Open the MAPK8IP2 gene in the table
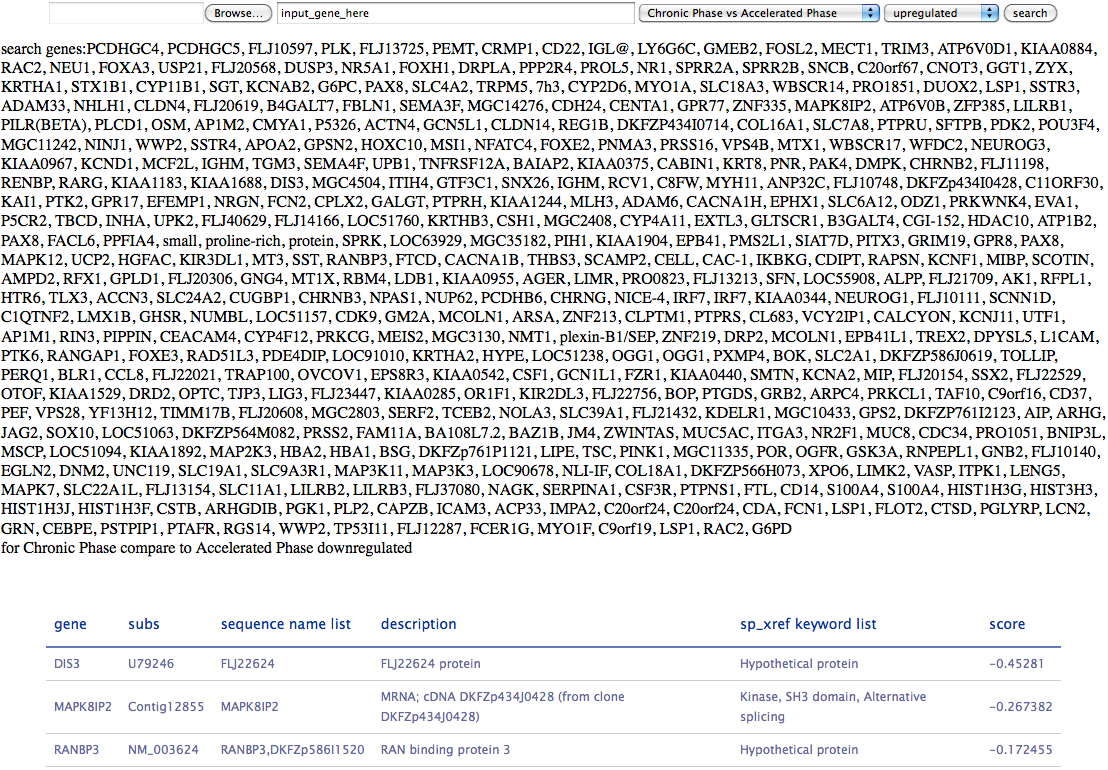Viewport: 1108px width, 770px height. pos(82,706)
